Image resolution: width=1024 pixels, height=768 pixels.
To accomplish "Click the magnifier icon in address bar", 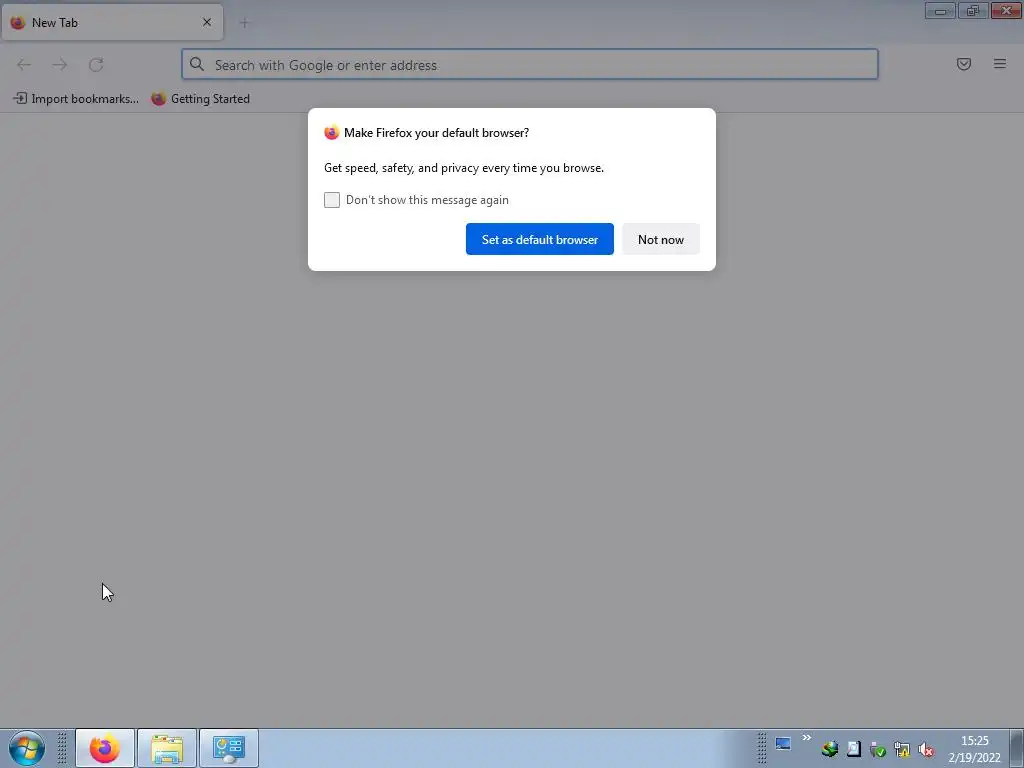I will [x=197, y=64].
